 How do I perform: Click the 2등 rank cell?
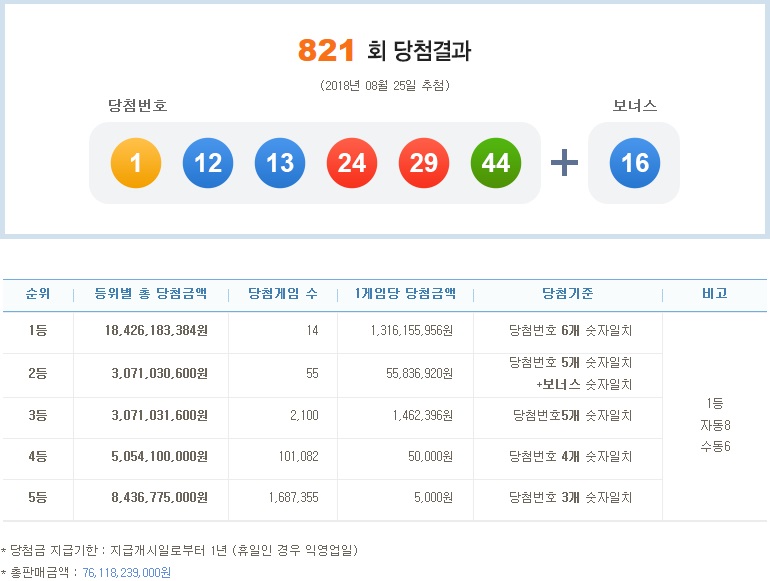pos(38,373)
